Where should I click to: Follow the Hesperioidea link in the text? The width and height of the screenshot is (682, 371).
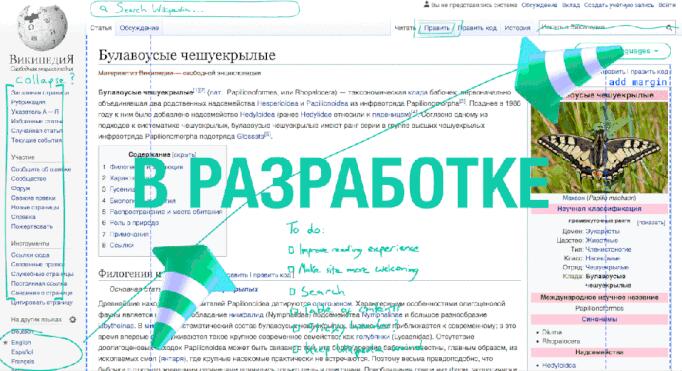coord(277,104)
